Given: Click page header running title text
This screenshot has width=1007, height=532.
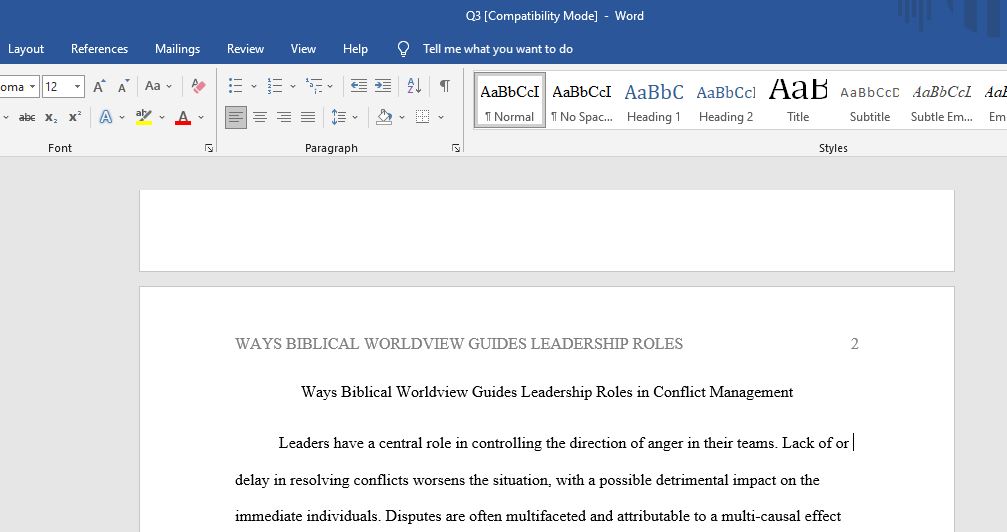Looking at the screenshot, I should tap(459, 344).
